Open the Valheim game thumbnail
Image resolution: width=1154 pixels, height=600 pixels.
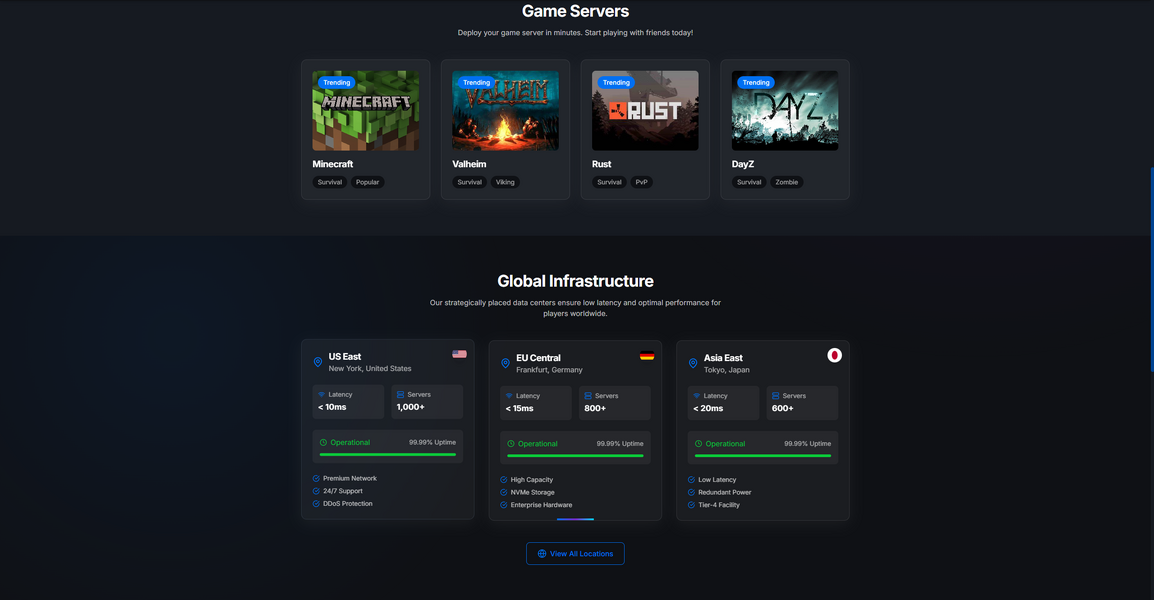[506, 110]
